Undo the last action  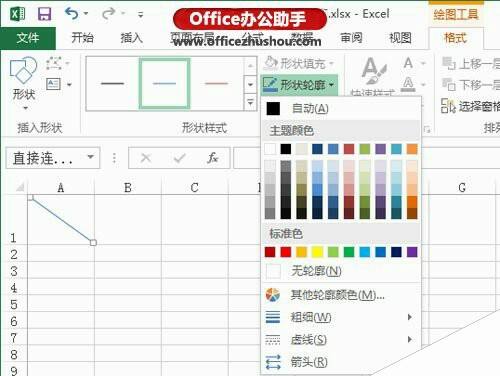(71, 14)
